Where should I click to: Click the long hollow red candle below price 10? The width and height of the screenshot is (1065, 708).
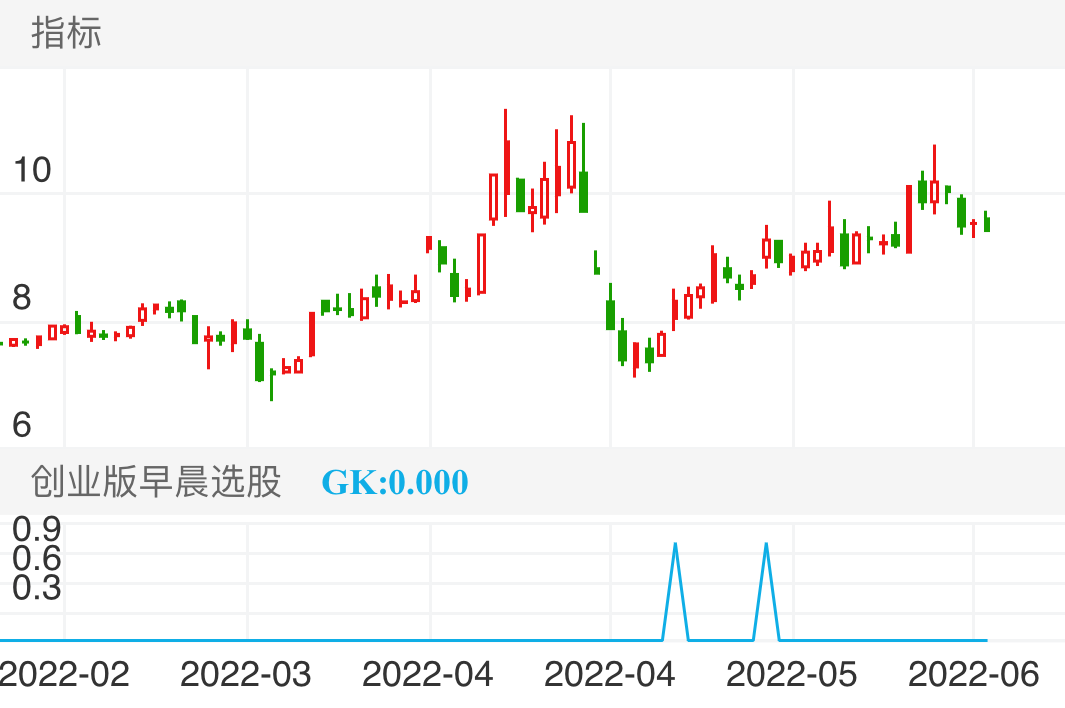click(x=481, y=264)
